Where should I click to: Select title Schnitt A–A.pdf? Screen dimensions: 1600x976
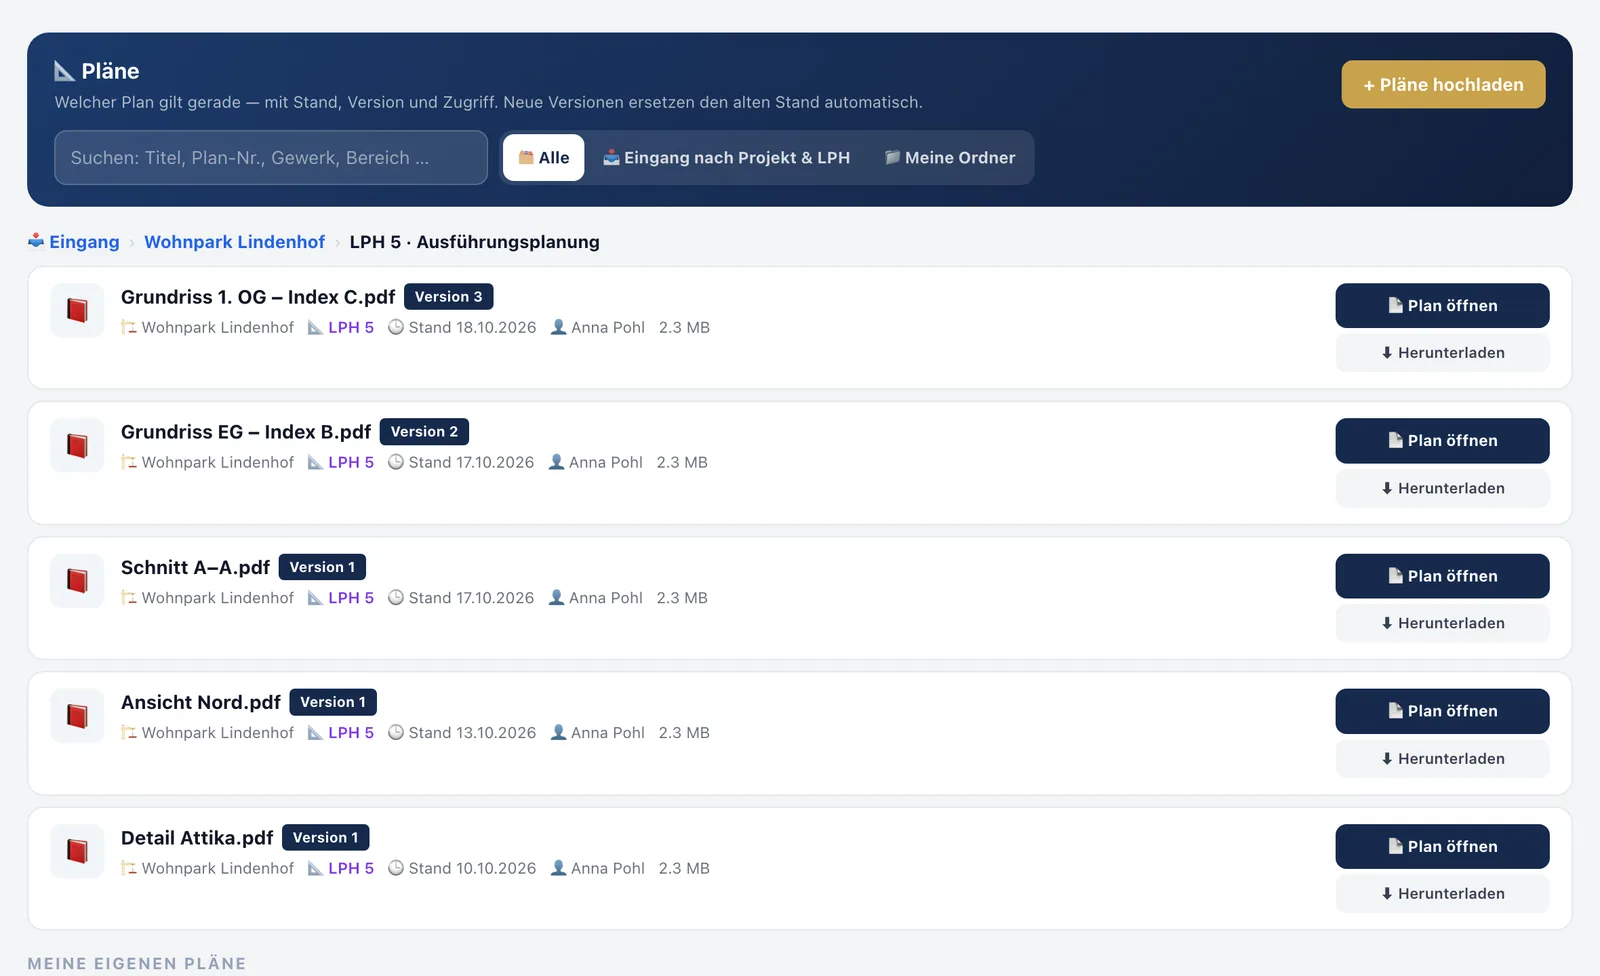(195, 568)
